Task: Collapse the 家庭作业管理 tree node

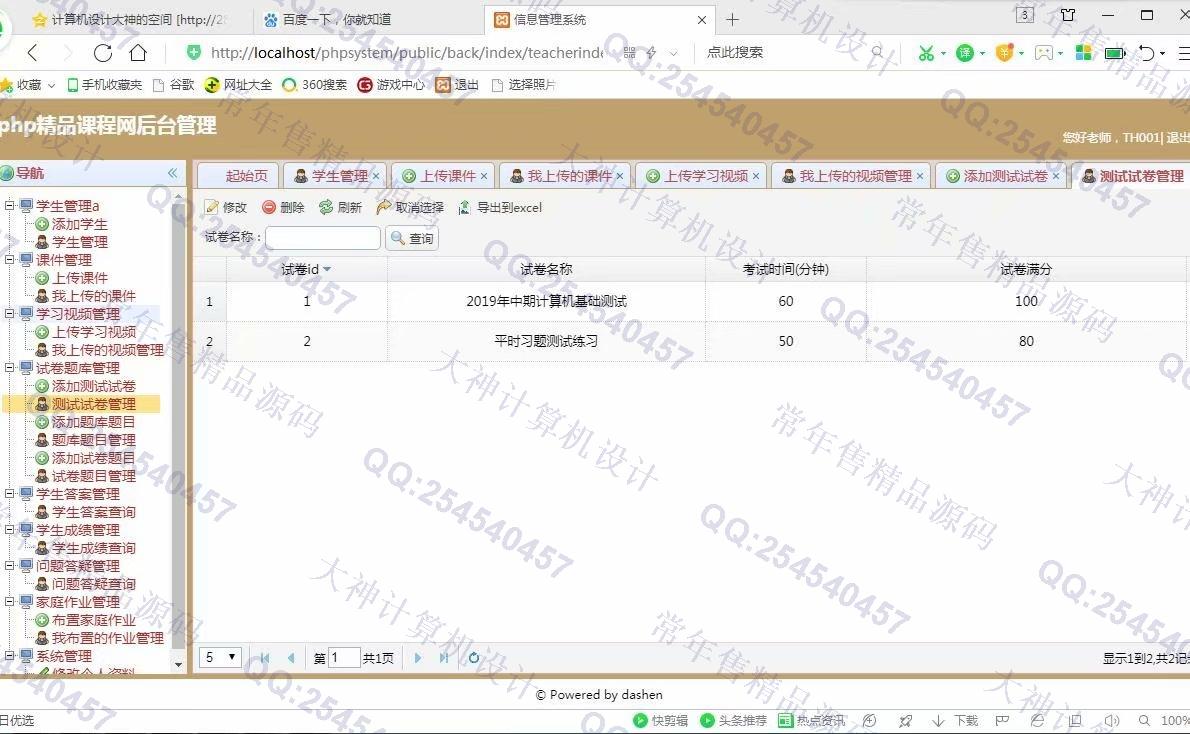Action: pyautogui.click(x=9, y=602)
